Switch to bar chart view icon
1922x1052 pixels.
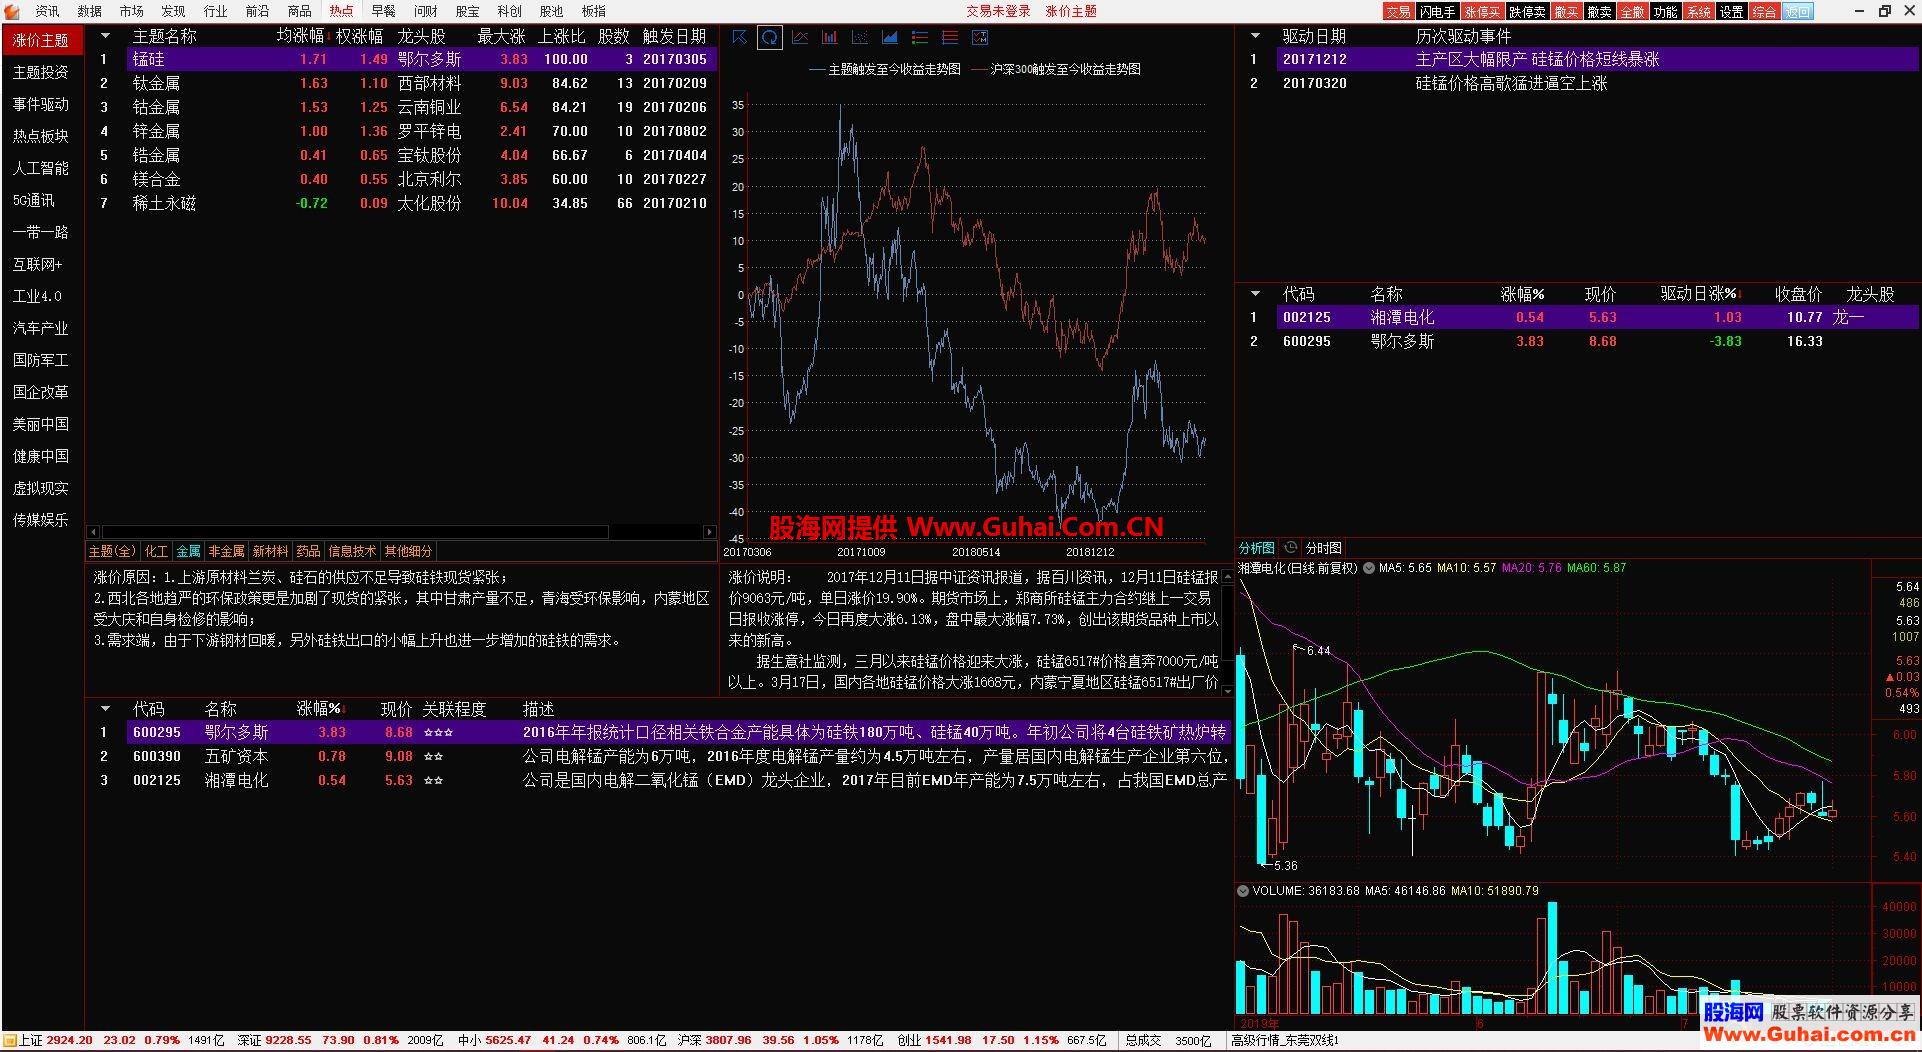tap(829, 38)
